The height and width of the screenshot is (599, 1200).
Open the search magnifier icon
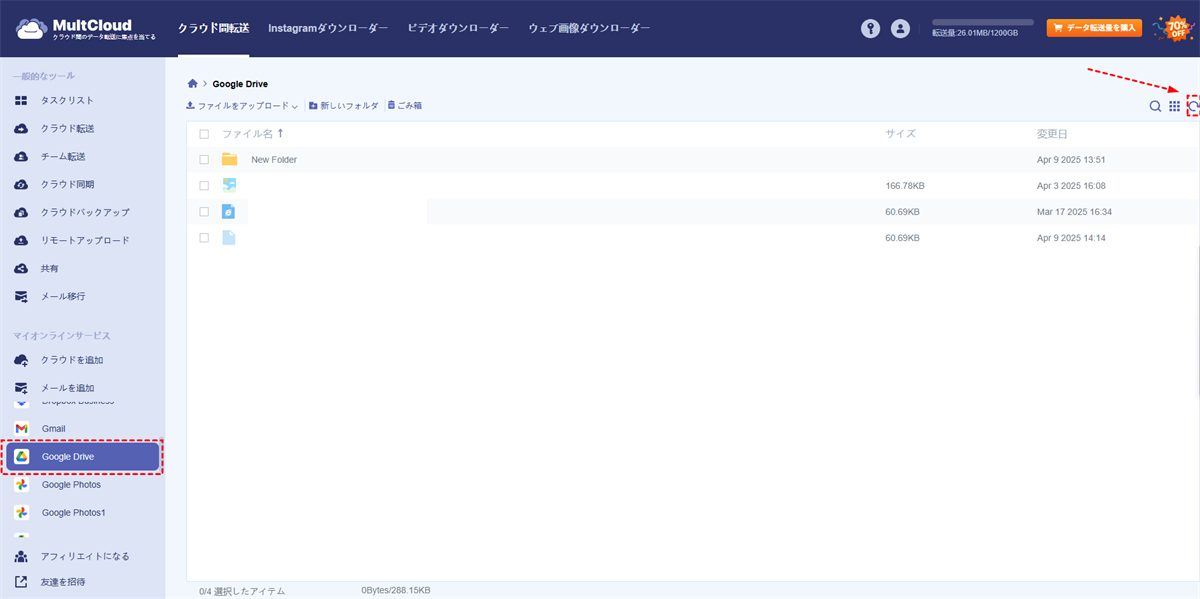coord(1155,106)
